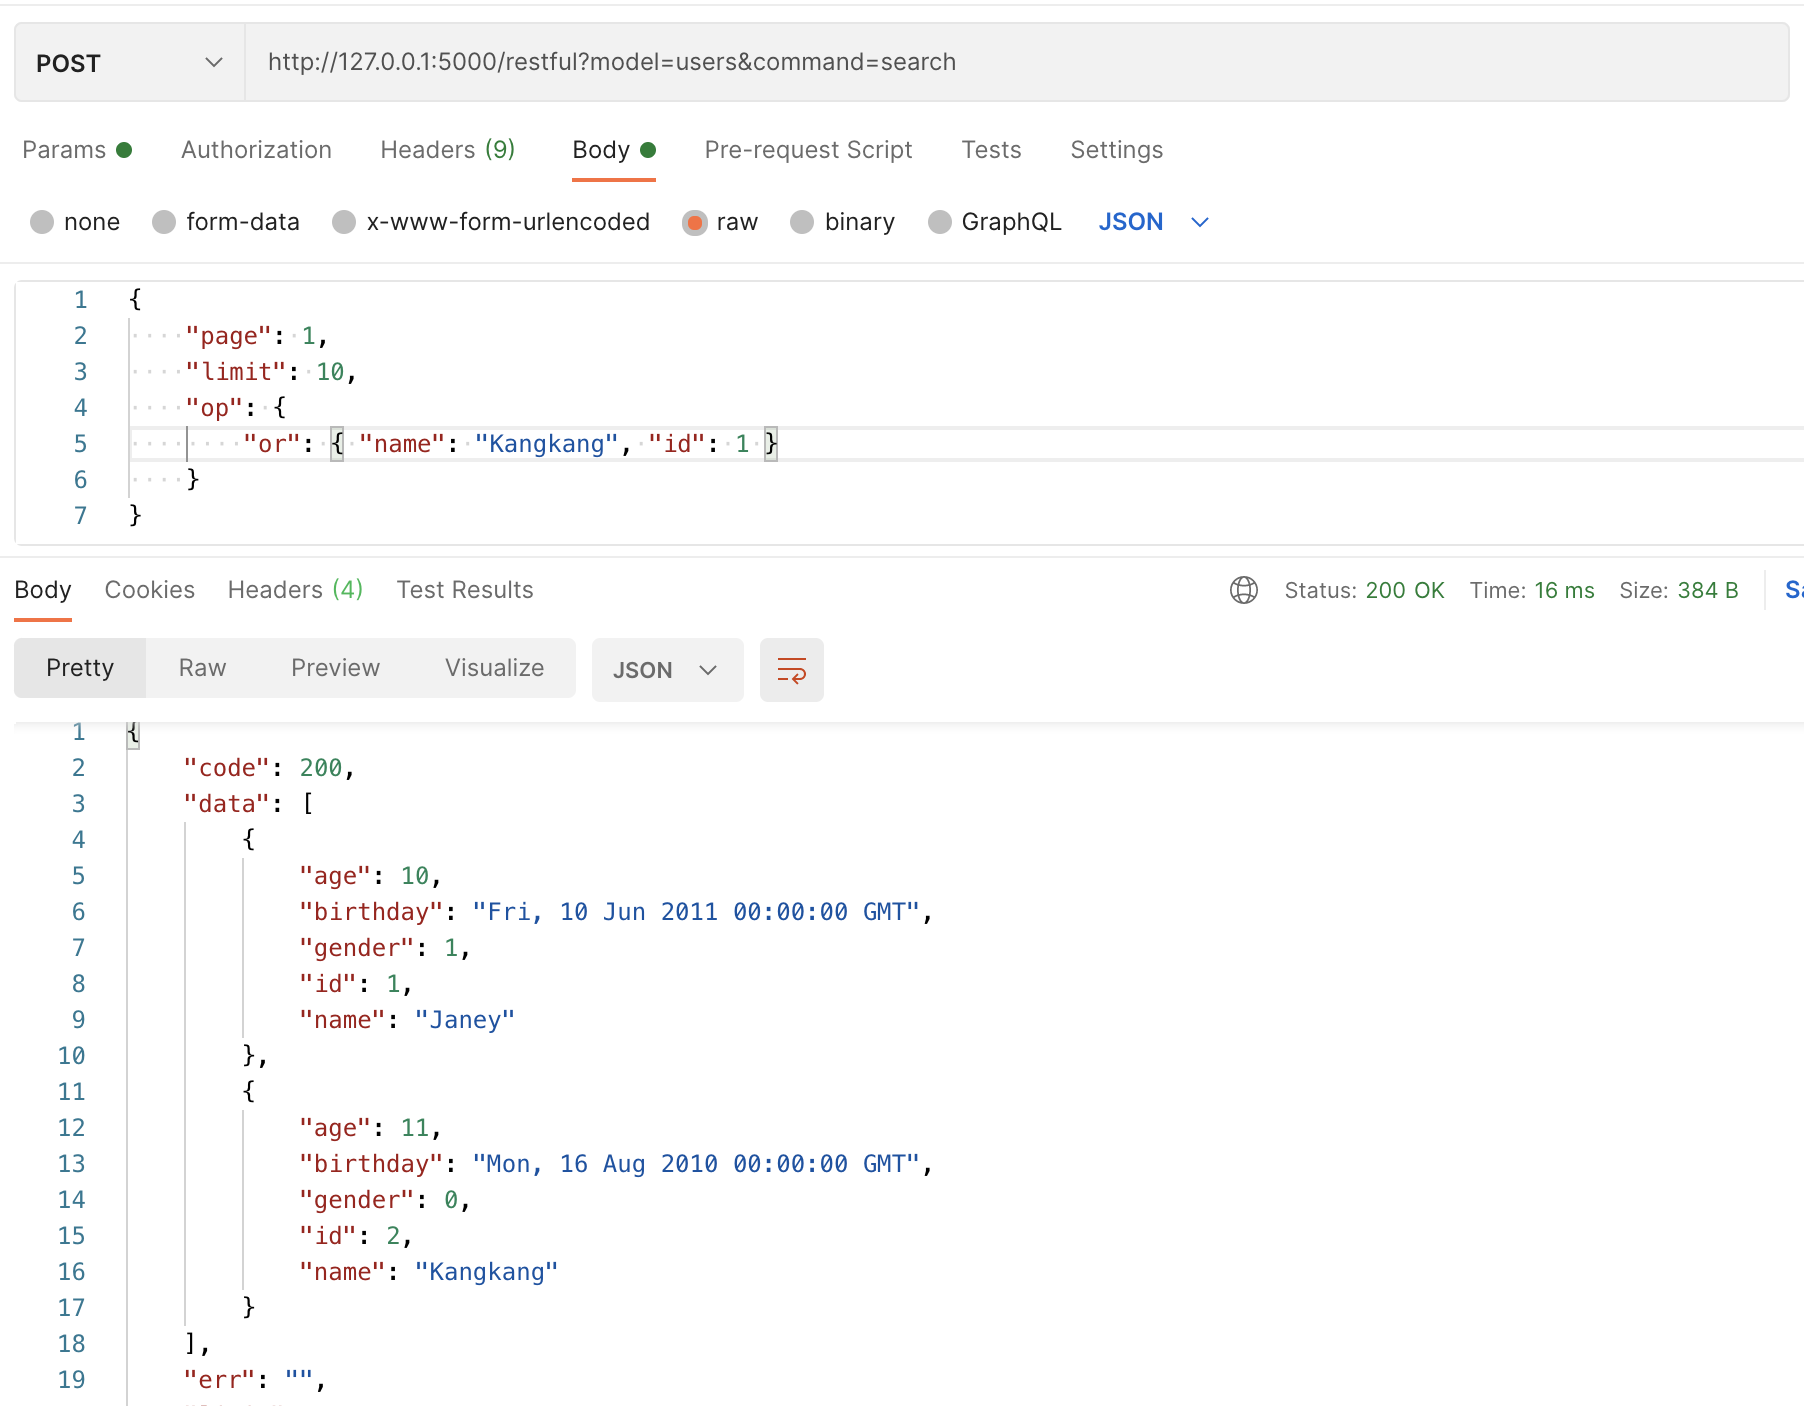This screenshot has height=1412, width=1804.
Task: Click the globe network icon near Status
Action: [x=1243, y=590]
